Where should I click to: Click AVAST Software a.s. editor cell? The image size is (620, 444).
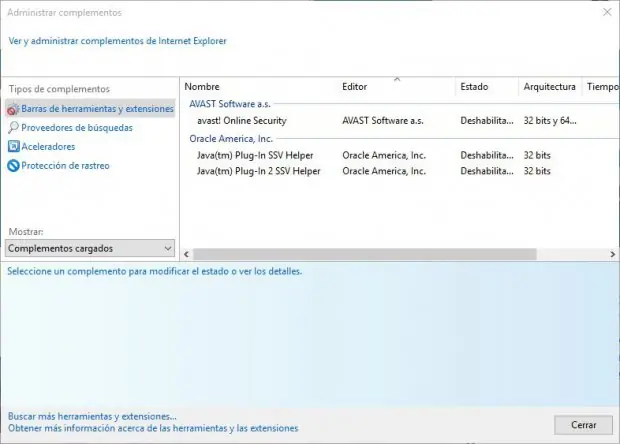pyautogui.click(x=383, y=121)
